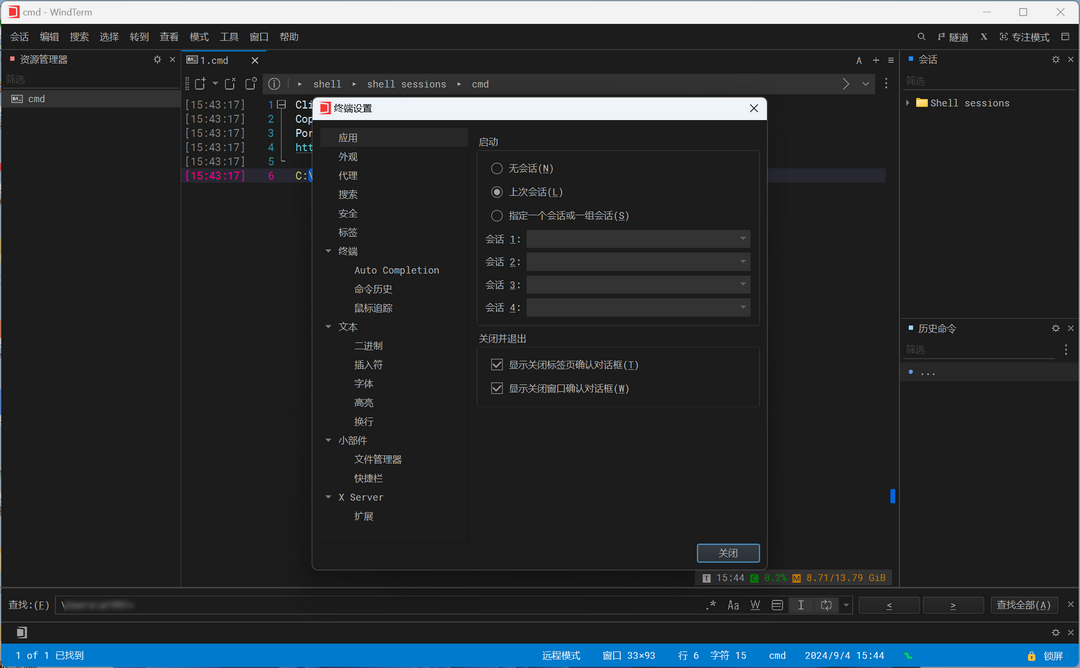Screen dimensions: 1080x668
Task: Click the 隧道 (tunnel) icon
Action: coord(950,36)
